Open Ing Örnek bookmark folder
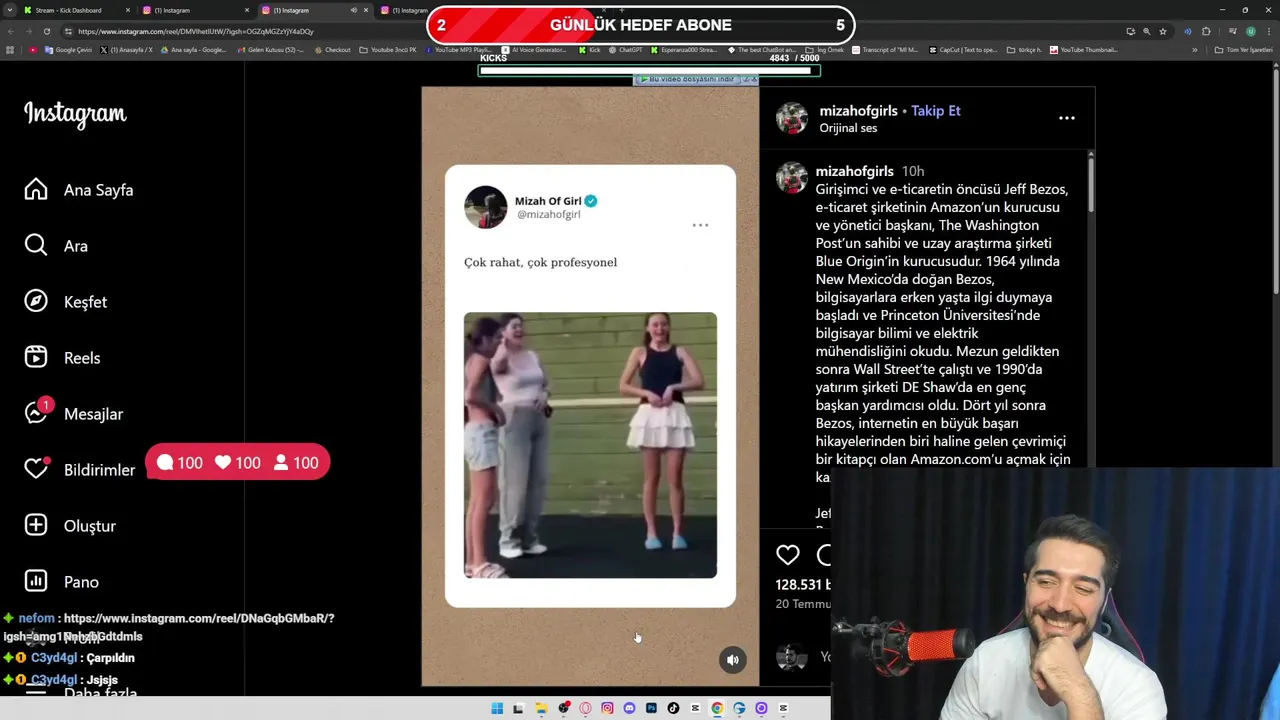Screen dimensions: 1280x720 click(x=825, y=50)
